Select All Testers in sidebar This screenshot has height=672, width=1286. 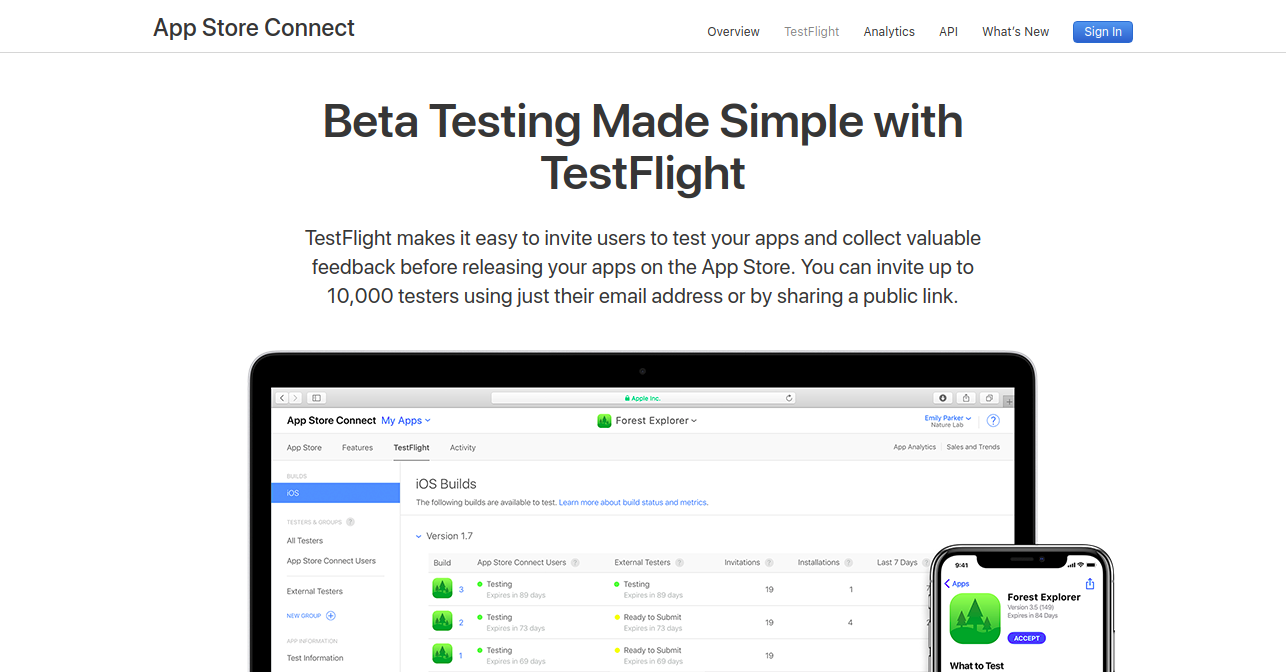[305, 541]
